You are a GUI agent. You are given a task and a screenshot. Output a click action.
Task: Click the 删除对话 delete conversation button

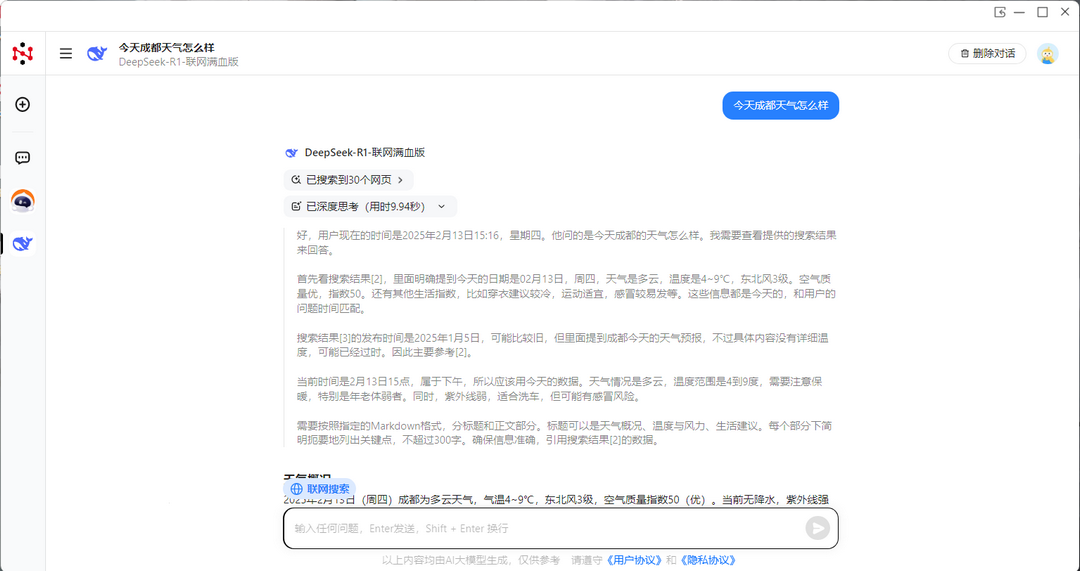[987, 54]
